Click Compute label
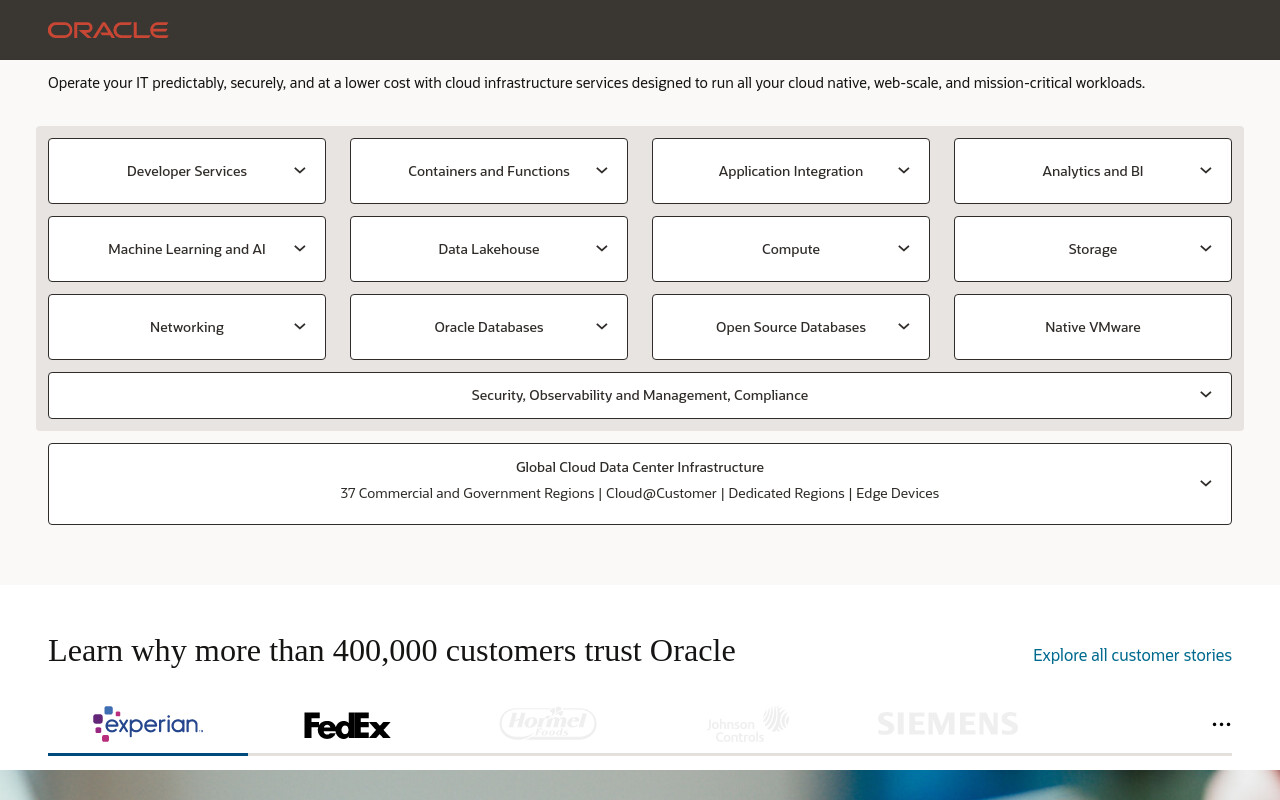1280x800 pixels. pyautogui.click(x=791, y=249)
